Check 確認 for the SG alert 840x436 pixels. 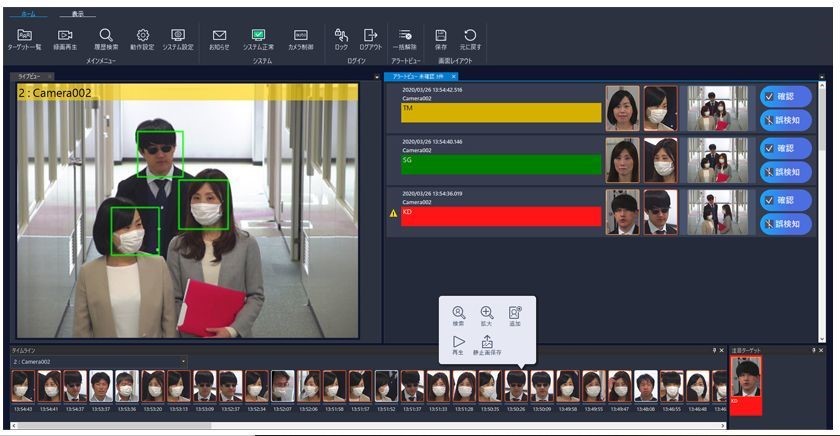(785, 147)
